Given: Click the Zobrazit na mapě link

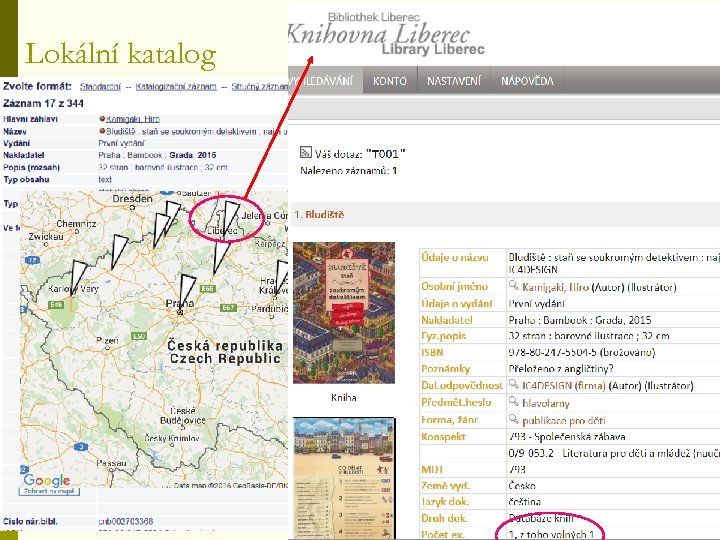Looking at the screenshot, I should point(49,491).
